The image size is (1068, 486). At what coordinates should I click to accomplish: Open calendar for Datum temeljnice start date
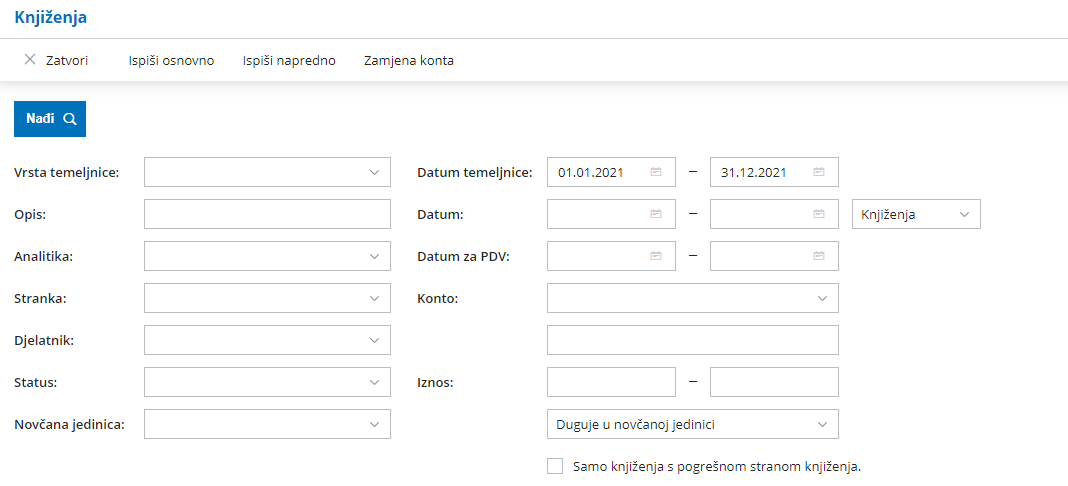point(656,172)
